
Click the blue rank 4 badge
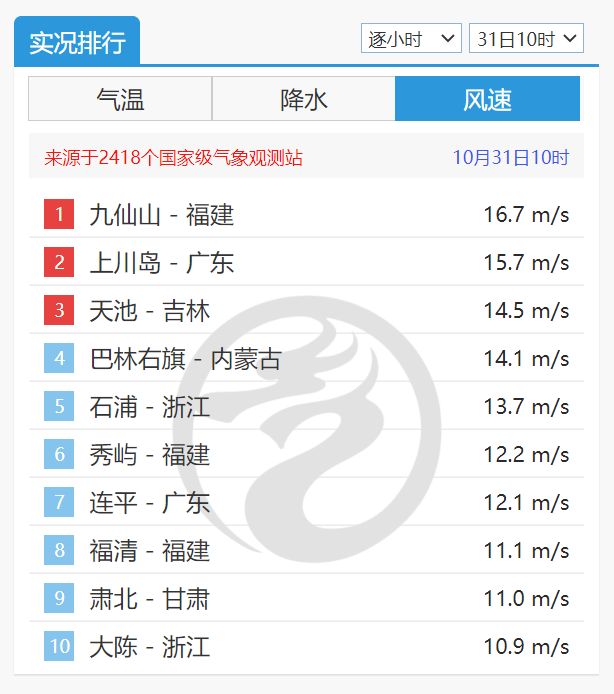(59, 358)
